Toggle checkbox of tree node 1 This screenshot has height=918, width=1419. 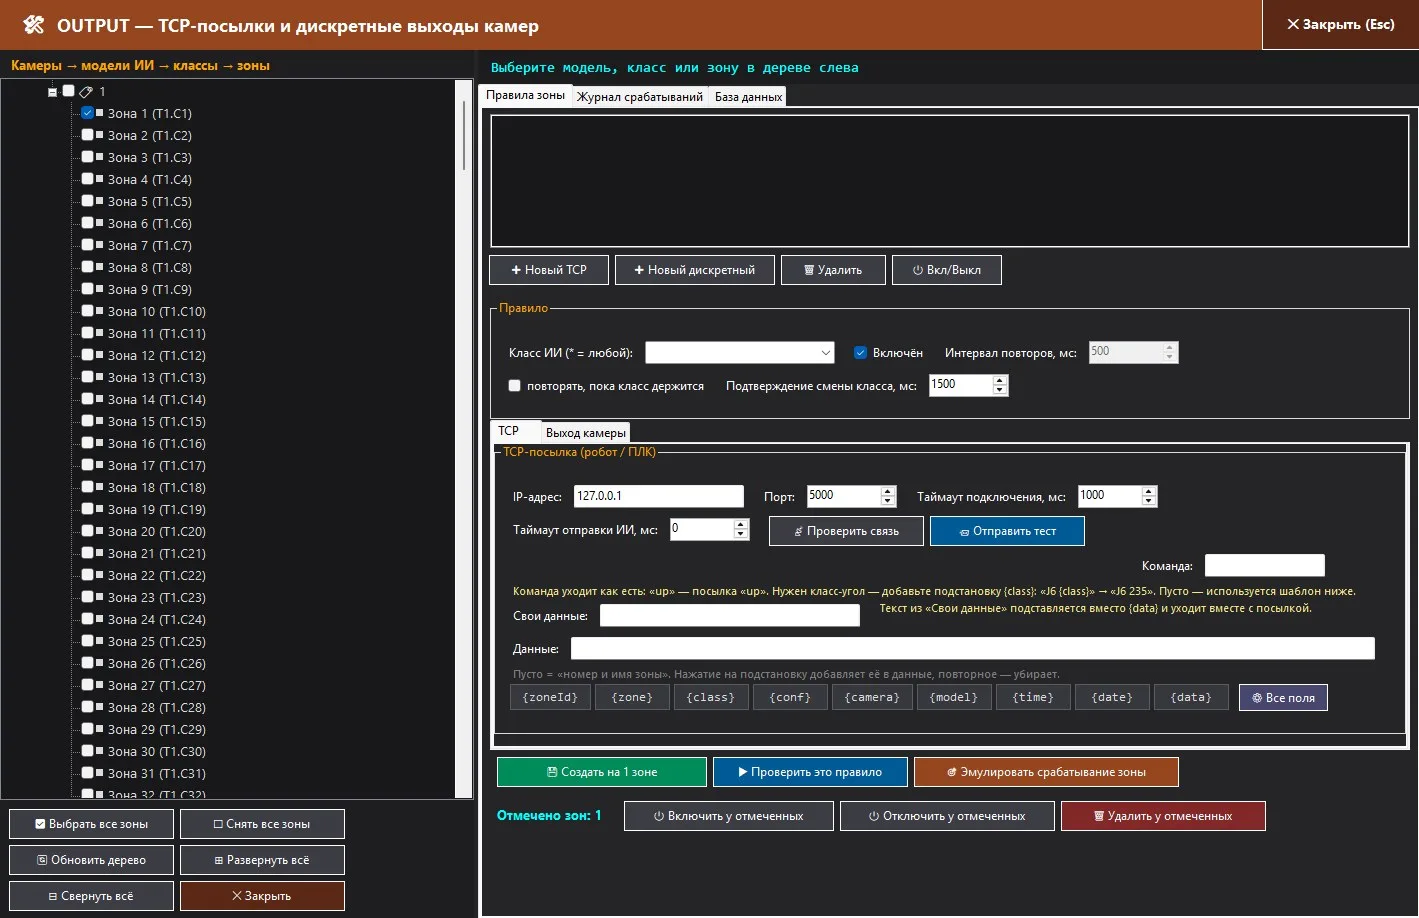click(x=68, y=91)
